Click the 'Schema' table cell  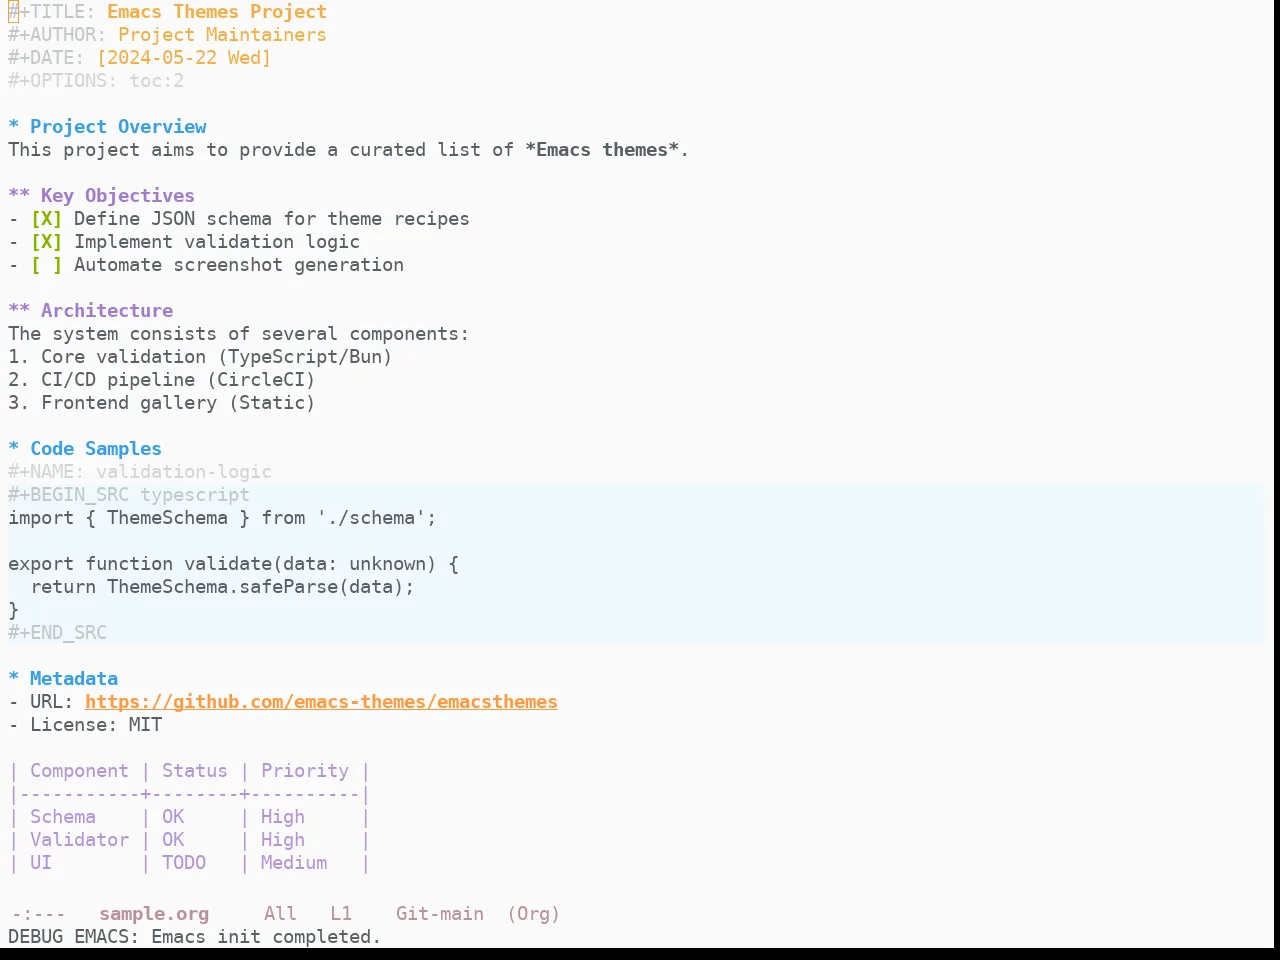click(63, 817)
